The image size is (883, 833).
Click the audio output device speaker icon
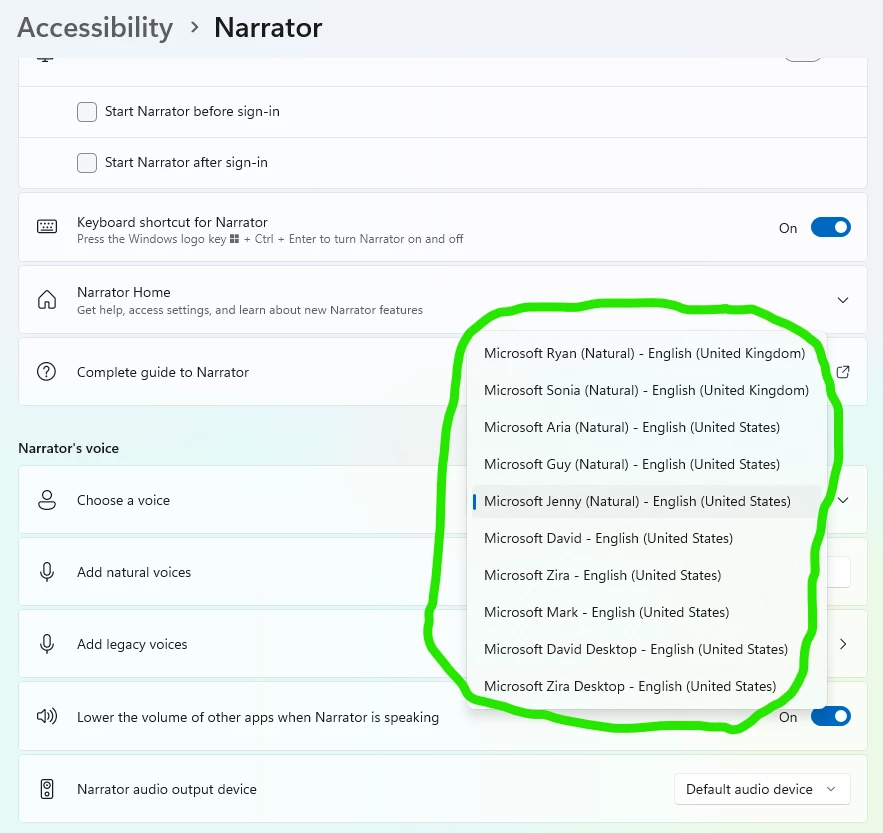(47, 789)
